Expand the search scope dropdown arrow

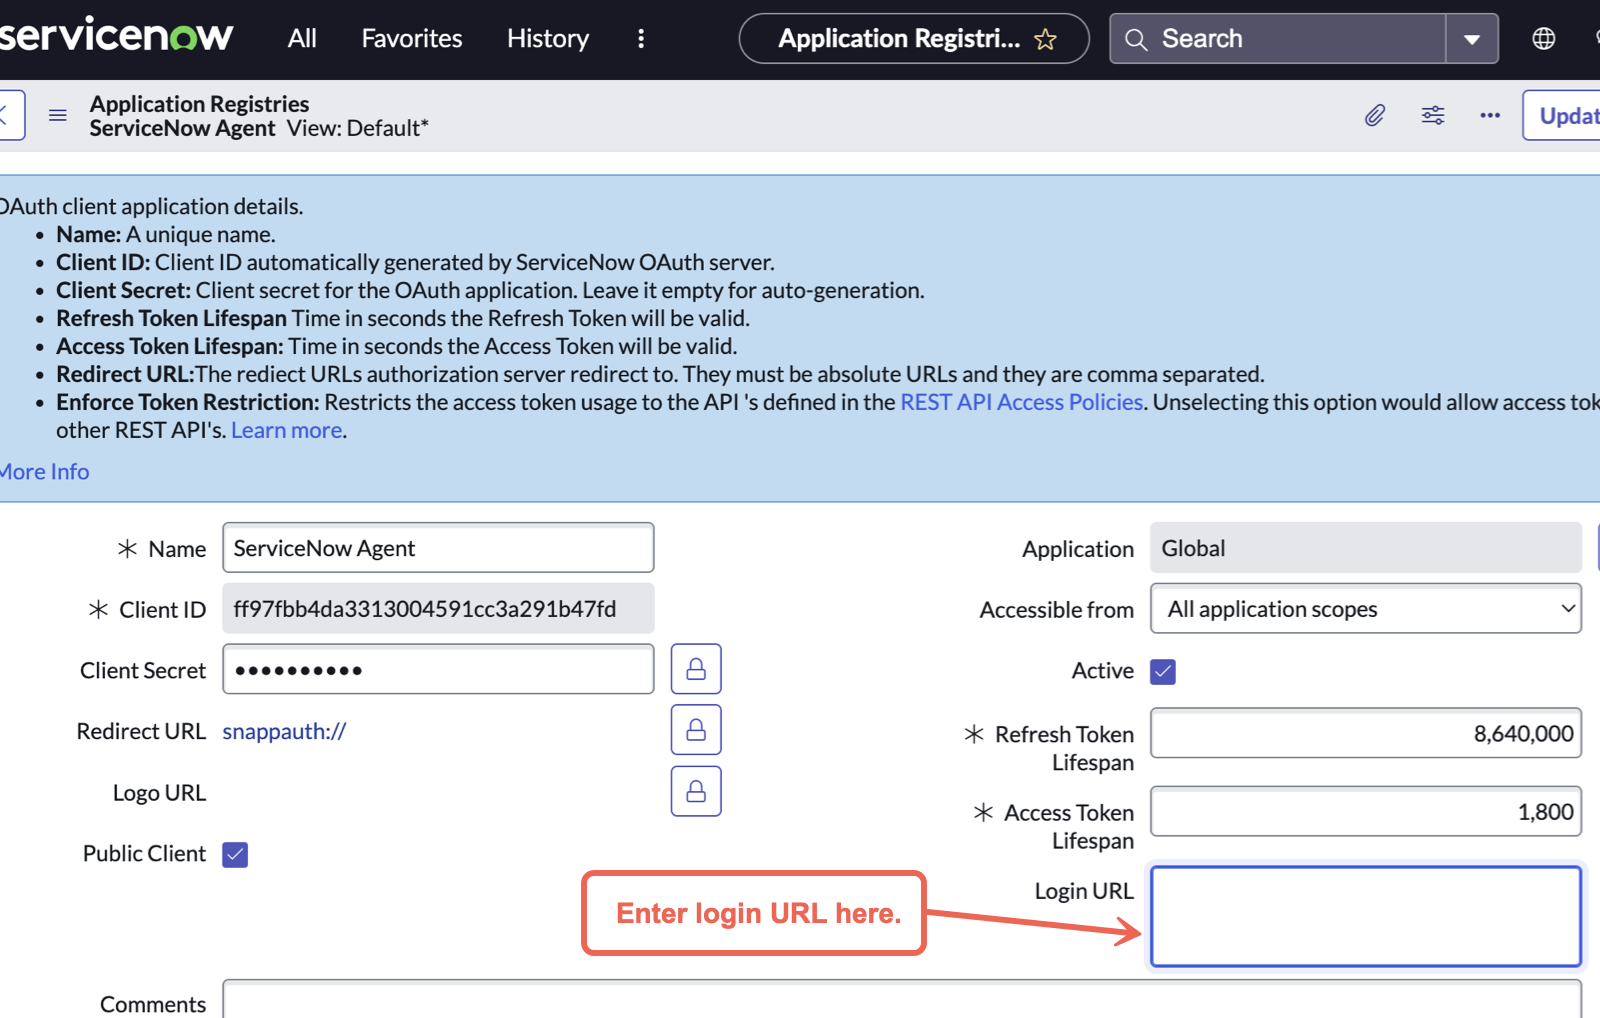coord(1472,39)
